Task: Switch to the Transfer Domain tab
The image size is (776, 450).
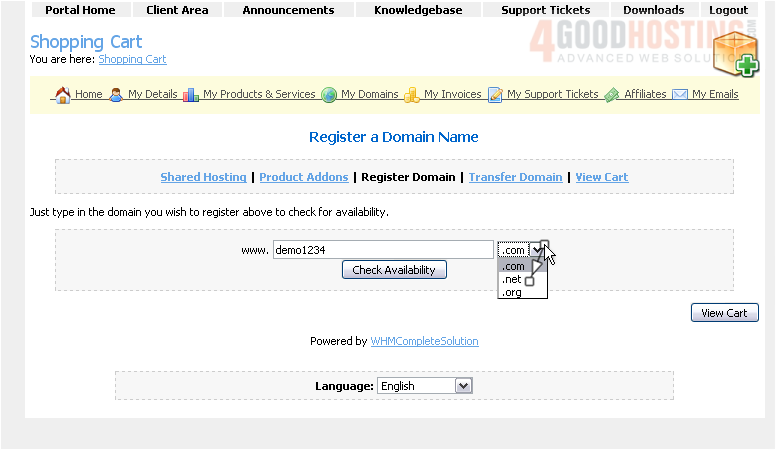Action: point(515,177)
